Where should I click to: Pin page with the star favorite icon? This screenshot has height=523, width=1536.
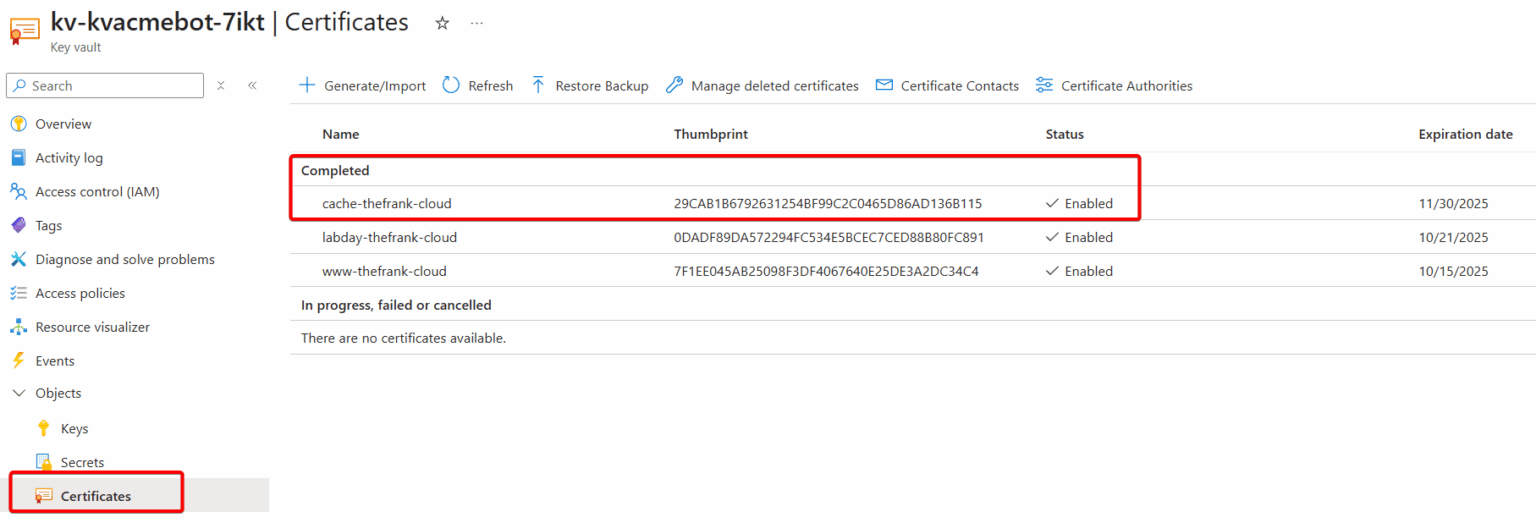[x=442, y=23]
